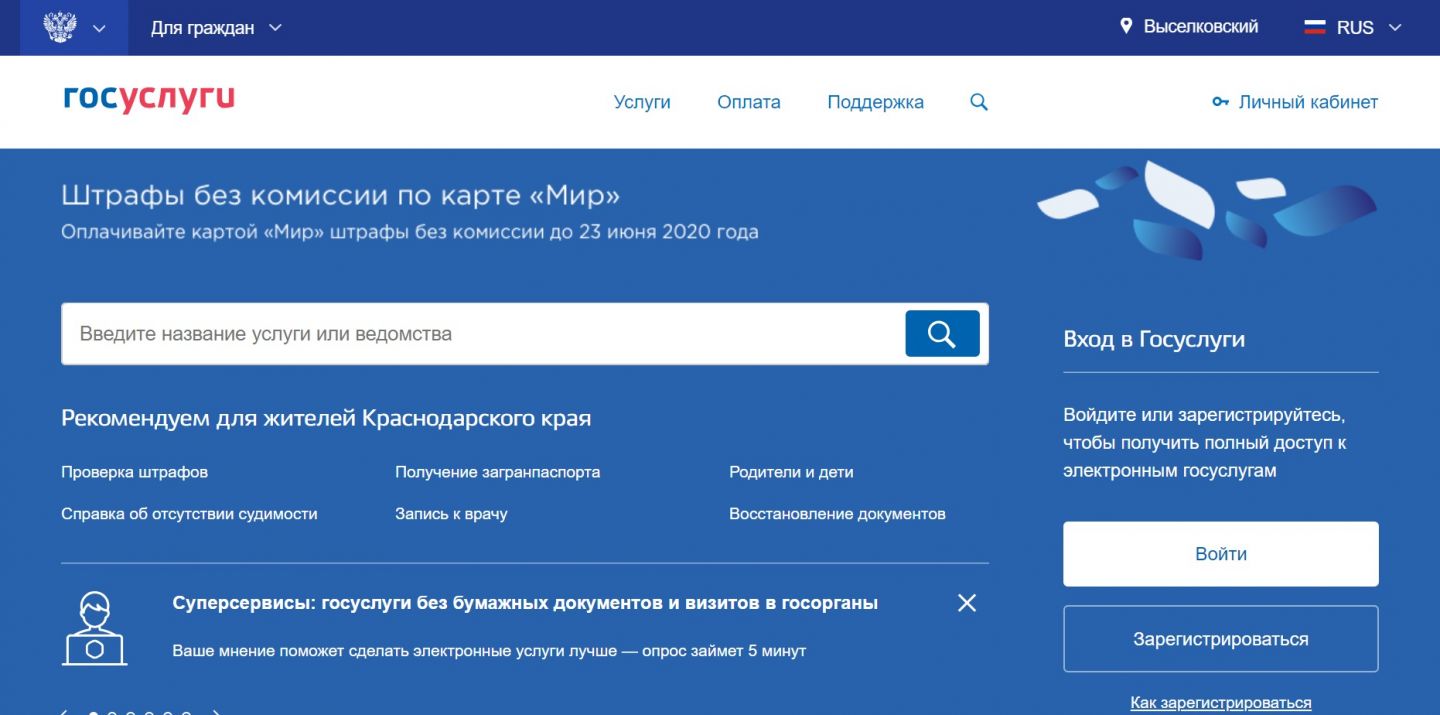This screenshot has height=715, width=1440.
Task: Open 'Проверка штрафов' link
Action: (x=135, y=472)
